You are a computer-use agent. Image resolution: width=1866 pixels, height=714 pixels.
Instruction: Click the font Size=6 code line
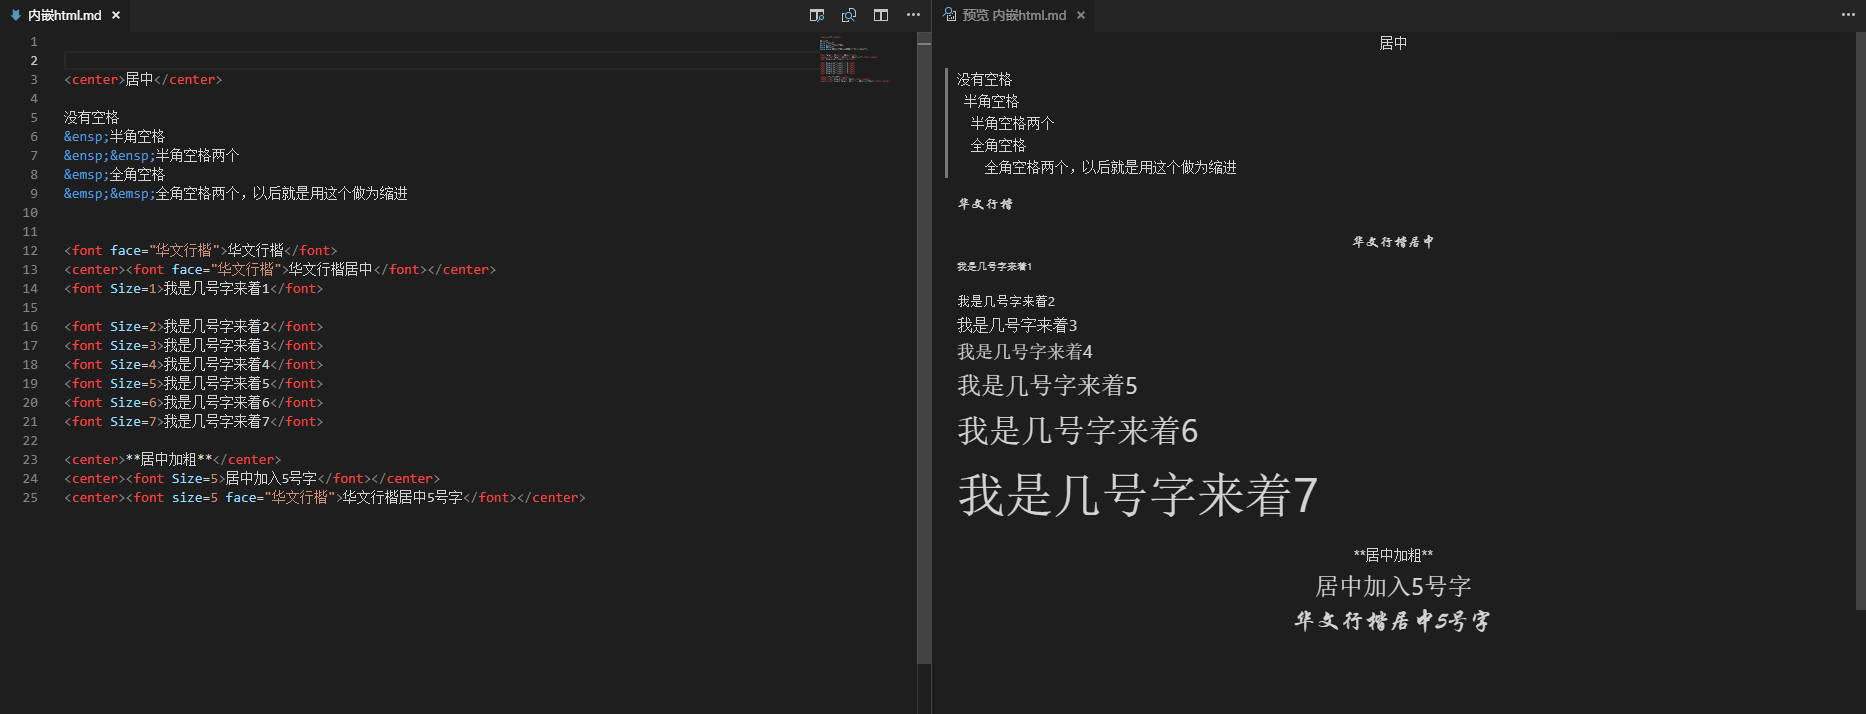tap(194, 402)
